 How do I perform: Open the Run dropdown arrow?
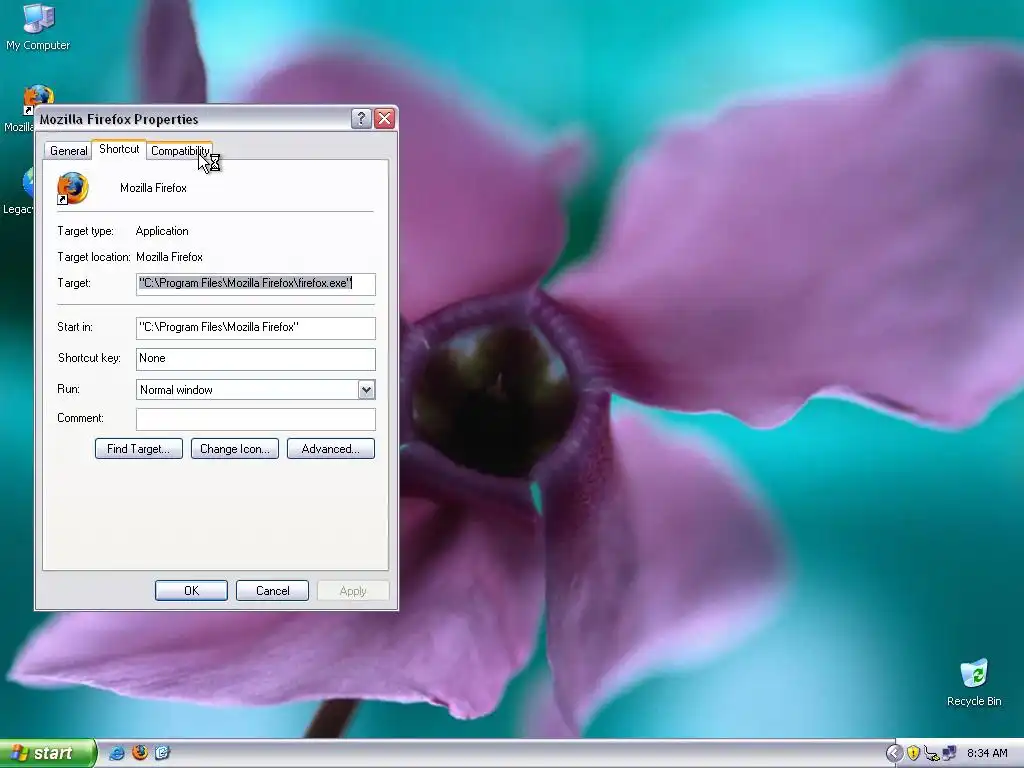tap(366, 390)
